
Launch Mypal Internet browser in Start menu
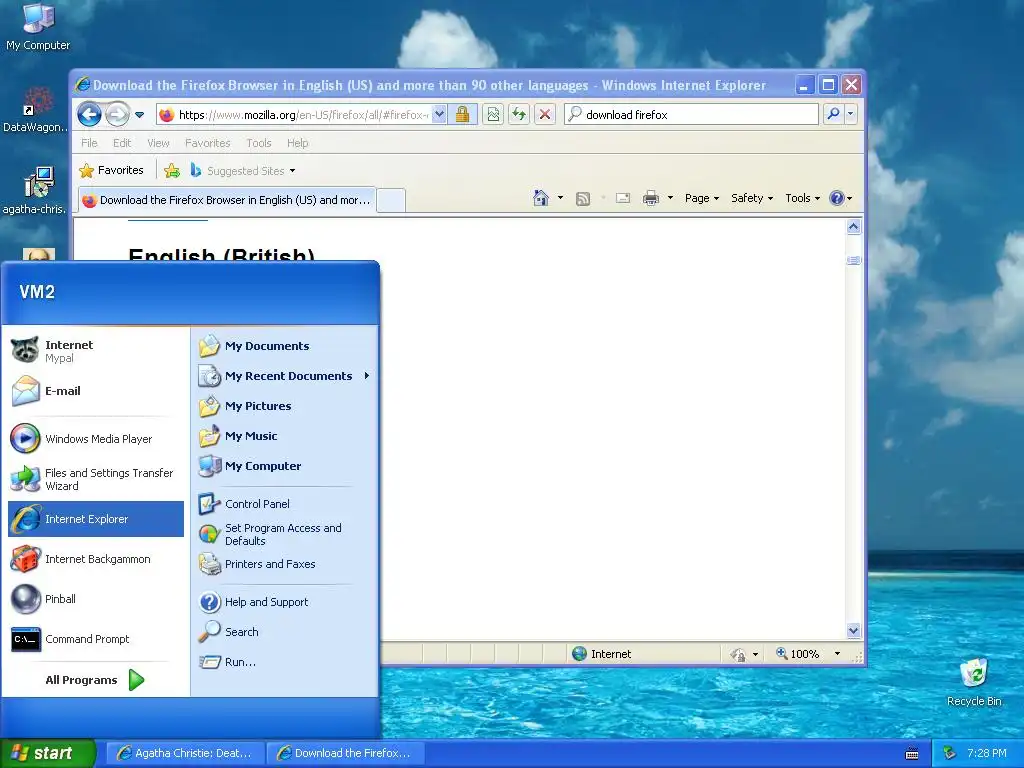[95, 351]
